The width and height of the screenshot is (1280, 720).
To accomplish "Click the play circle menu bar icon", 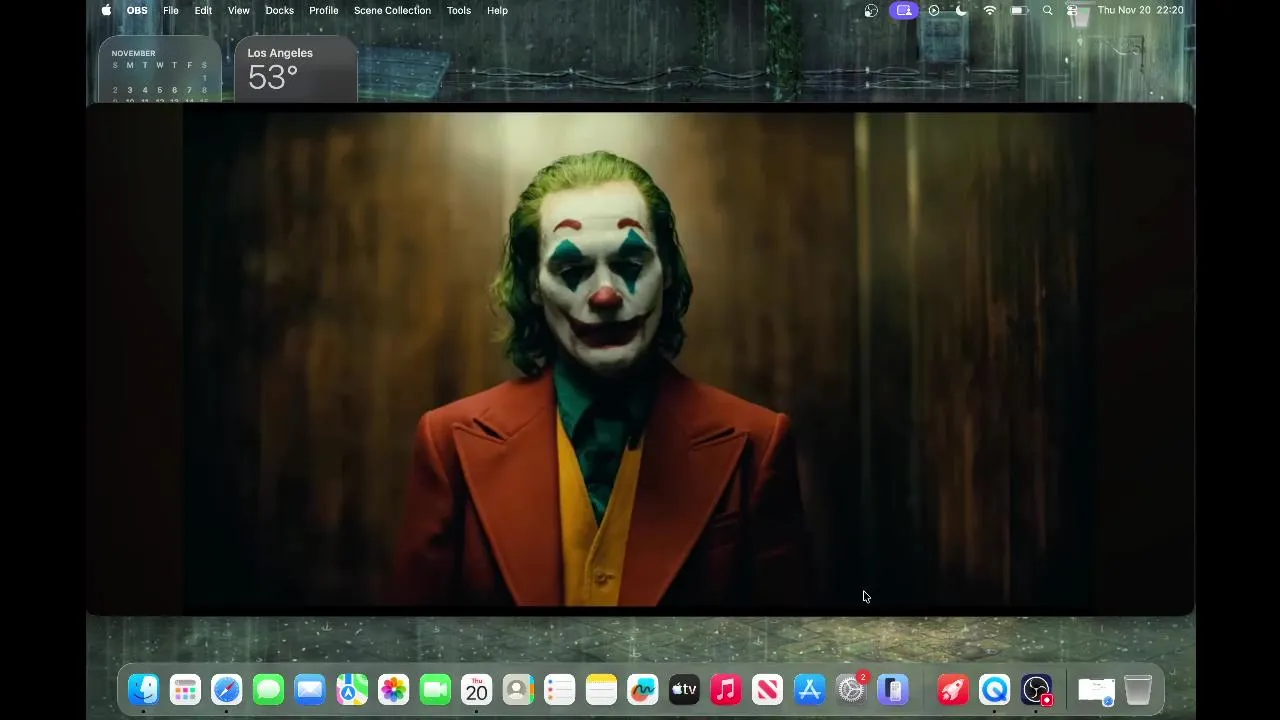I will (x=934, y=10).
